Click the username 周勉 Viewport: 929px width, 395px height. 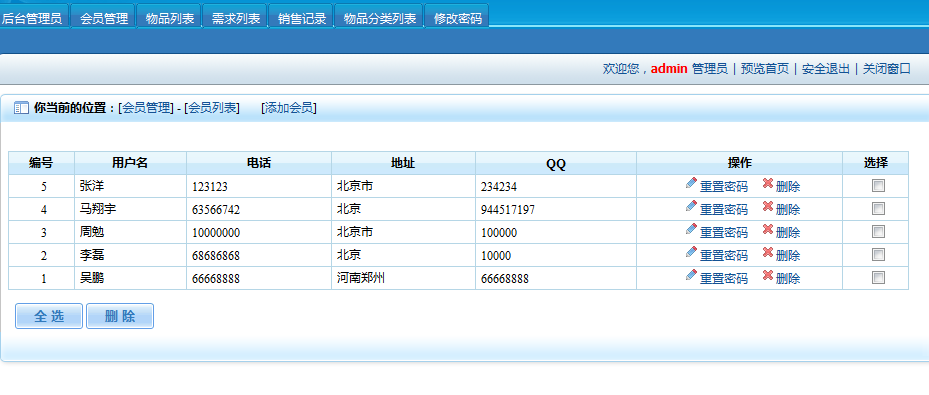point(92,232)
